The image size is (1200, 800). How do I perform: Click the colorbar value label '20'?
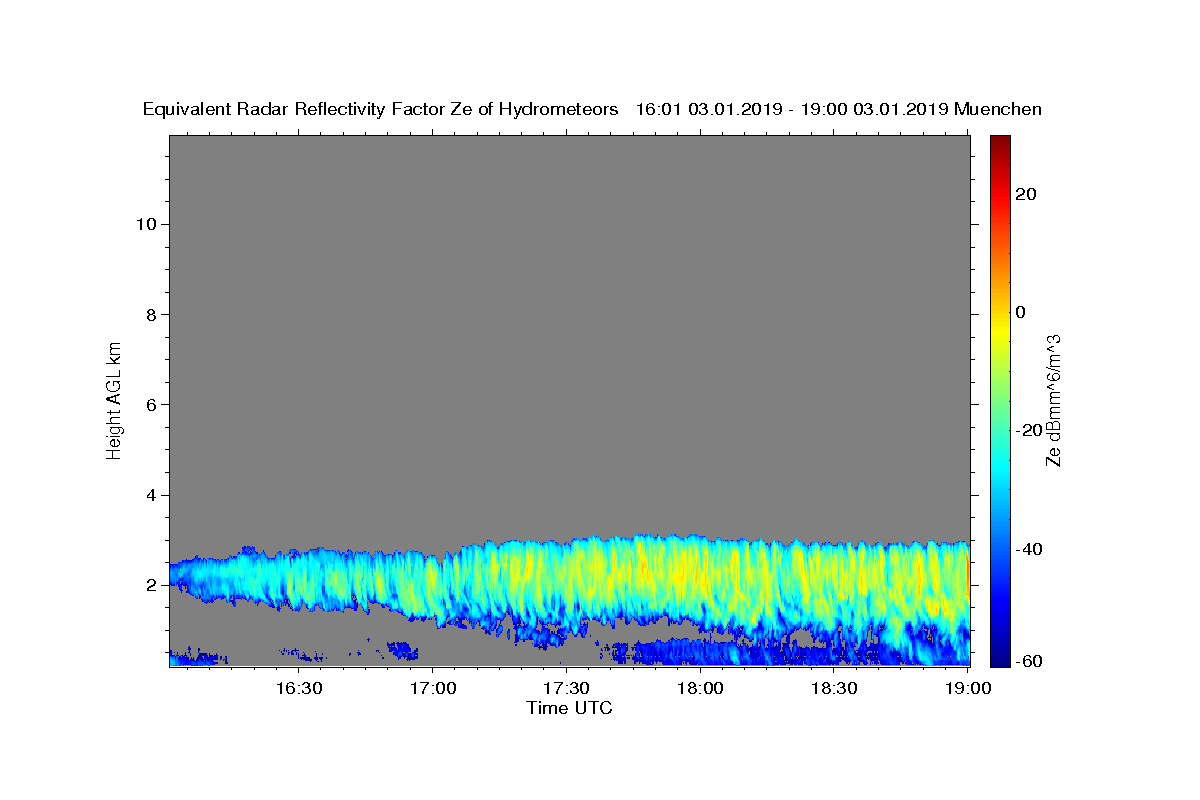coord(1025,194)
